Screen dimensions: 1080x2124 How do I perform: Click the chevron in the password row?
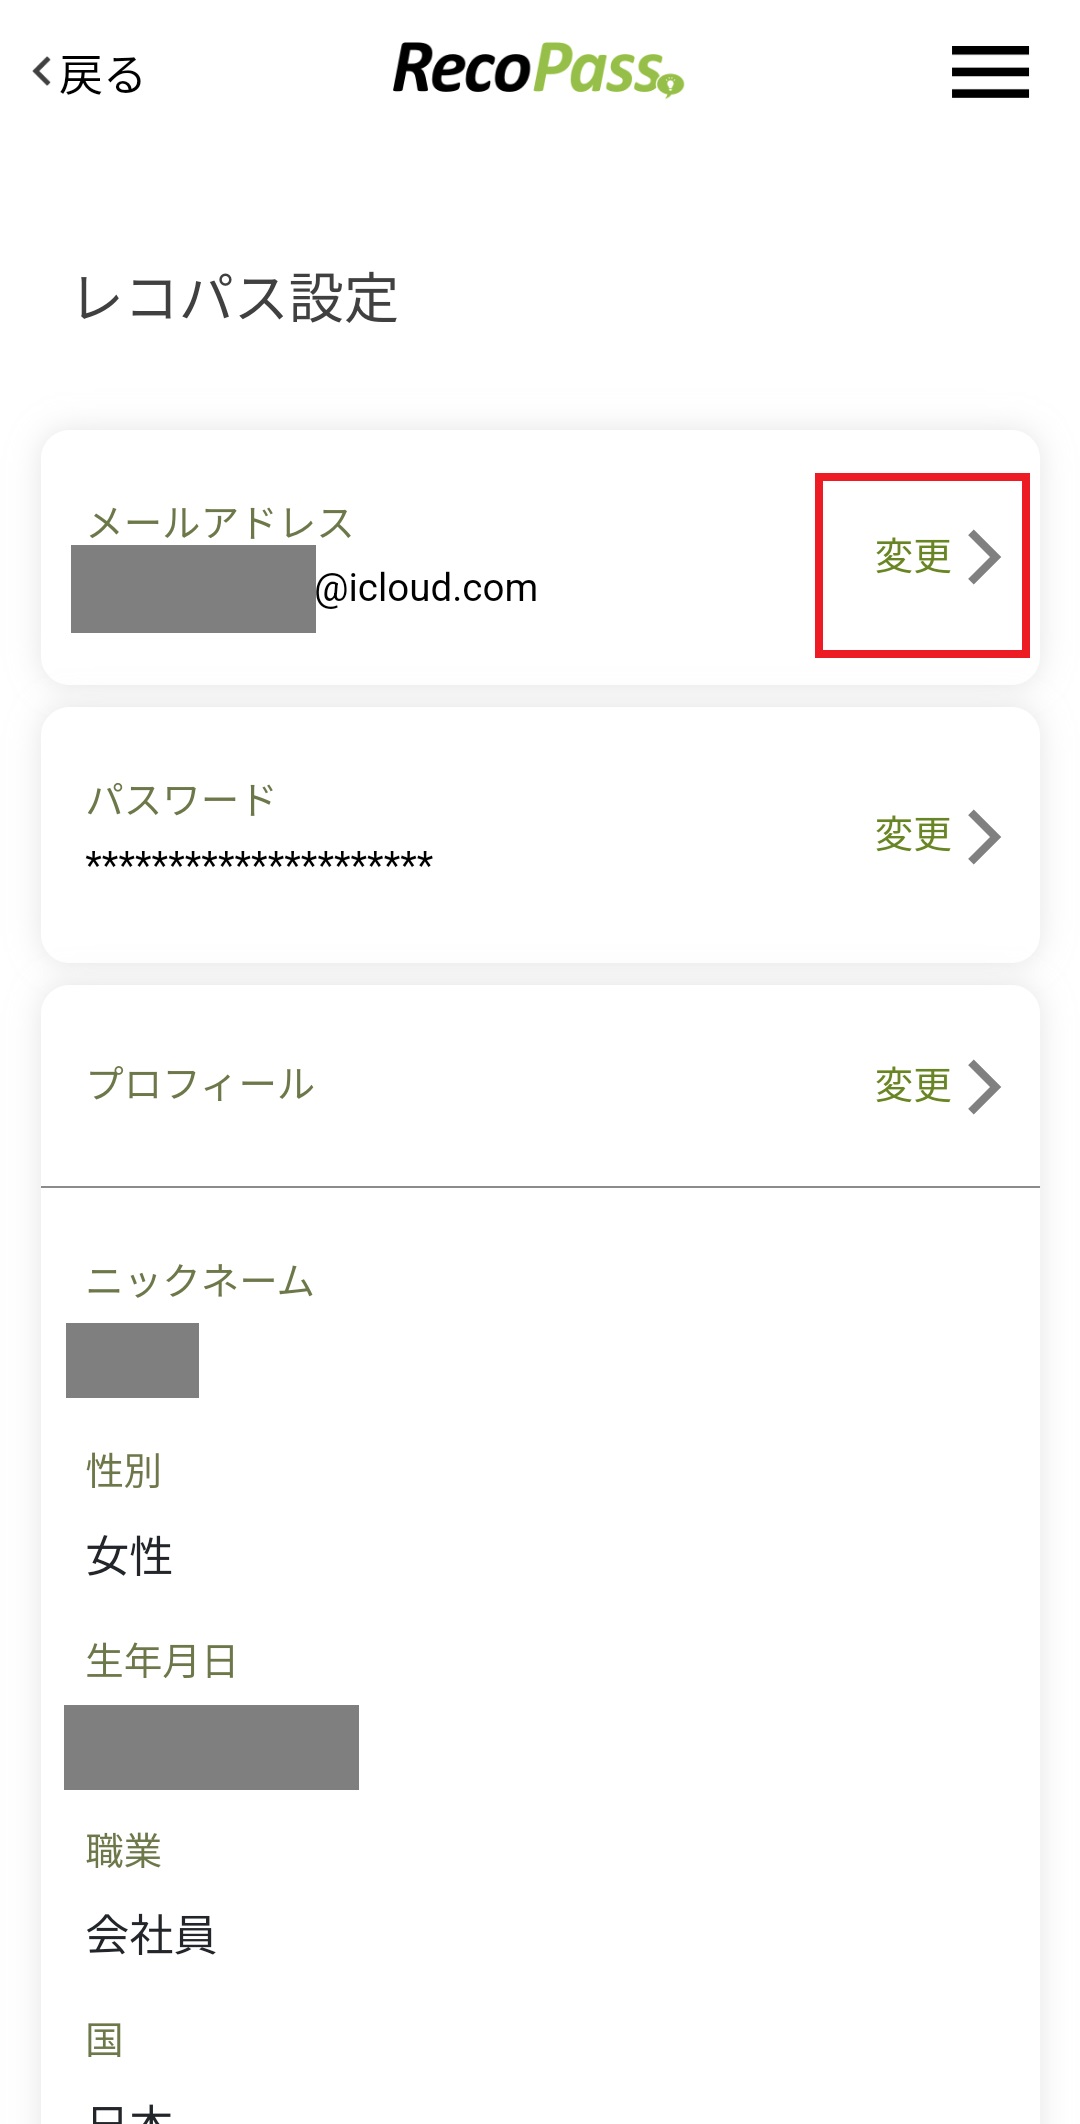[985, 836]
